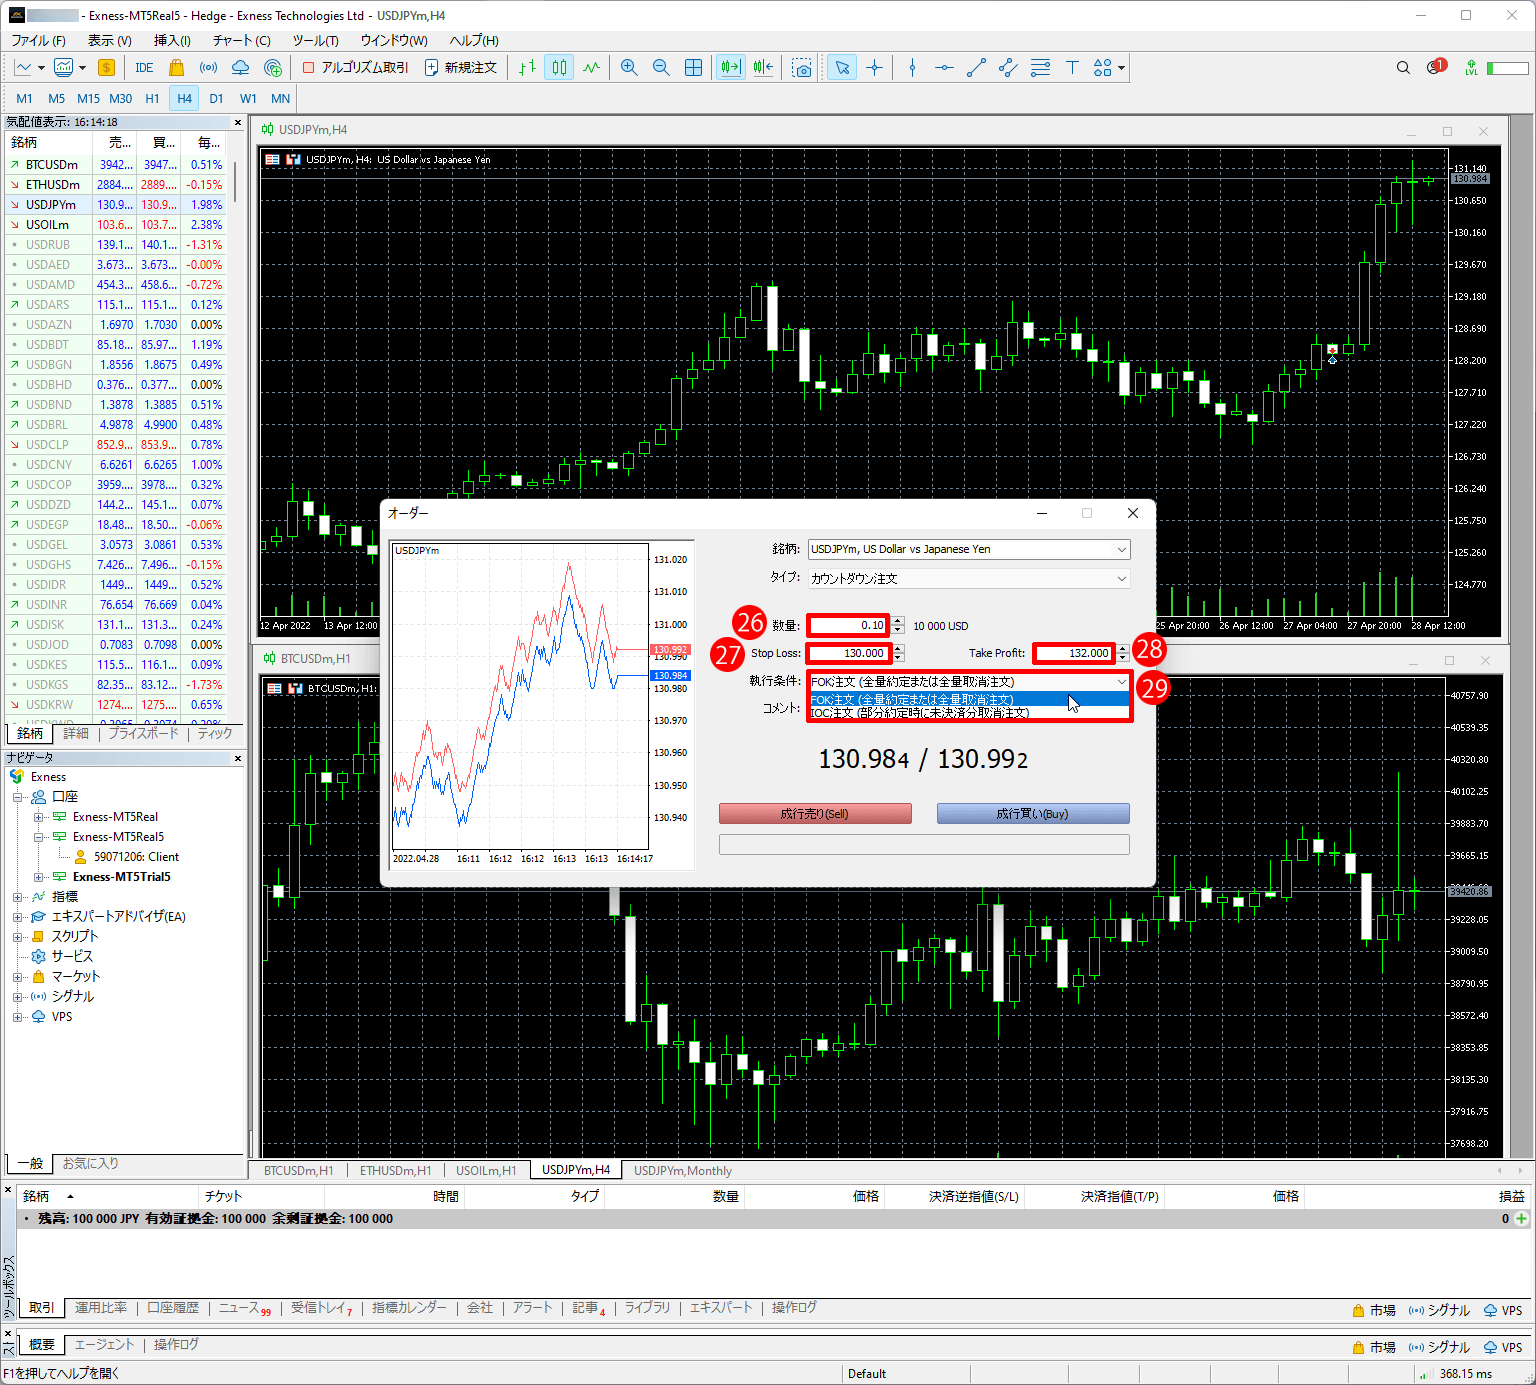Select the trendline drawing tool
The width and height of the screenshot is (1536, 1385).
tap(976, 67)
